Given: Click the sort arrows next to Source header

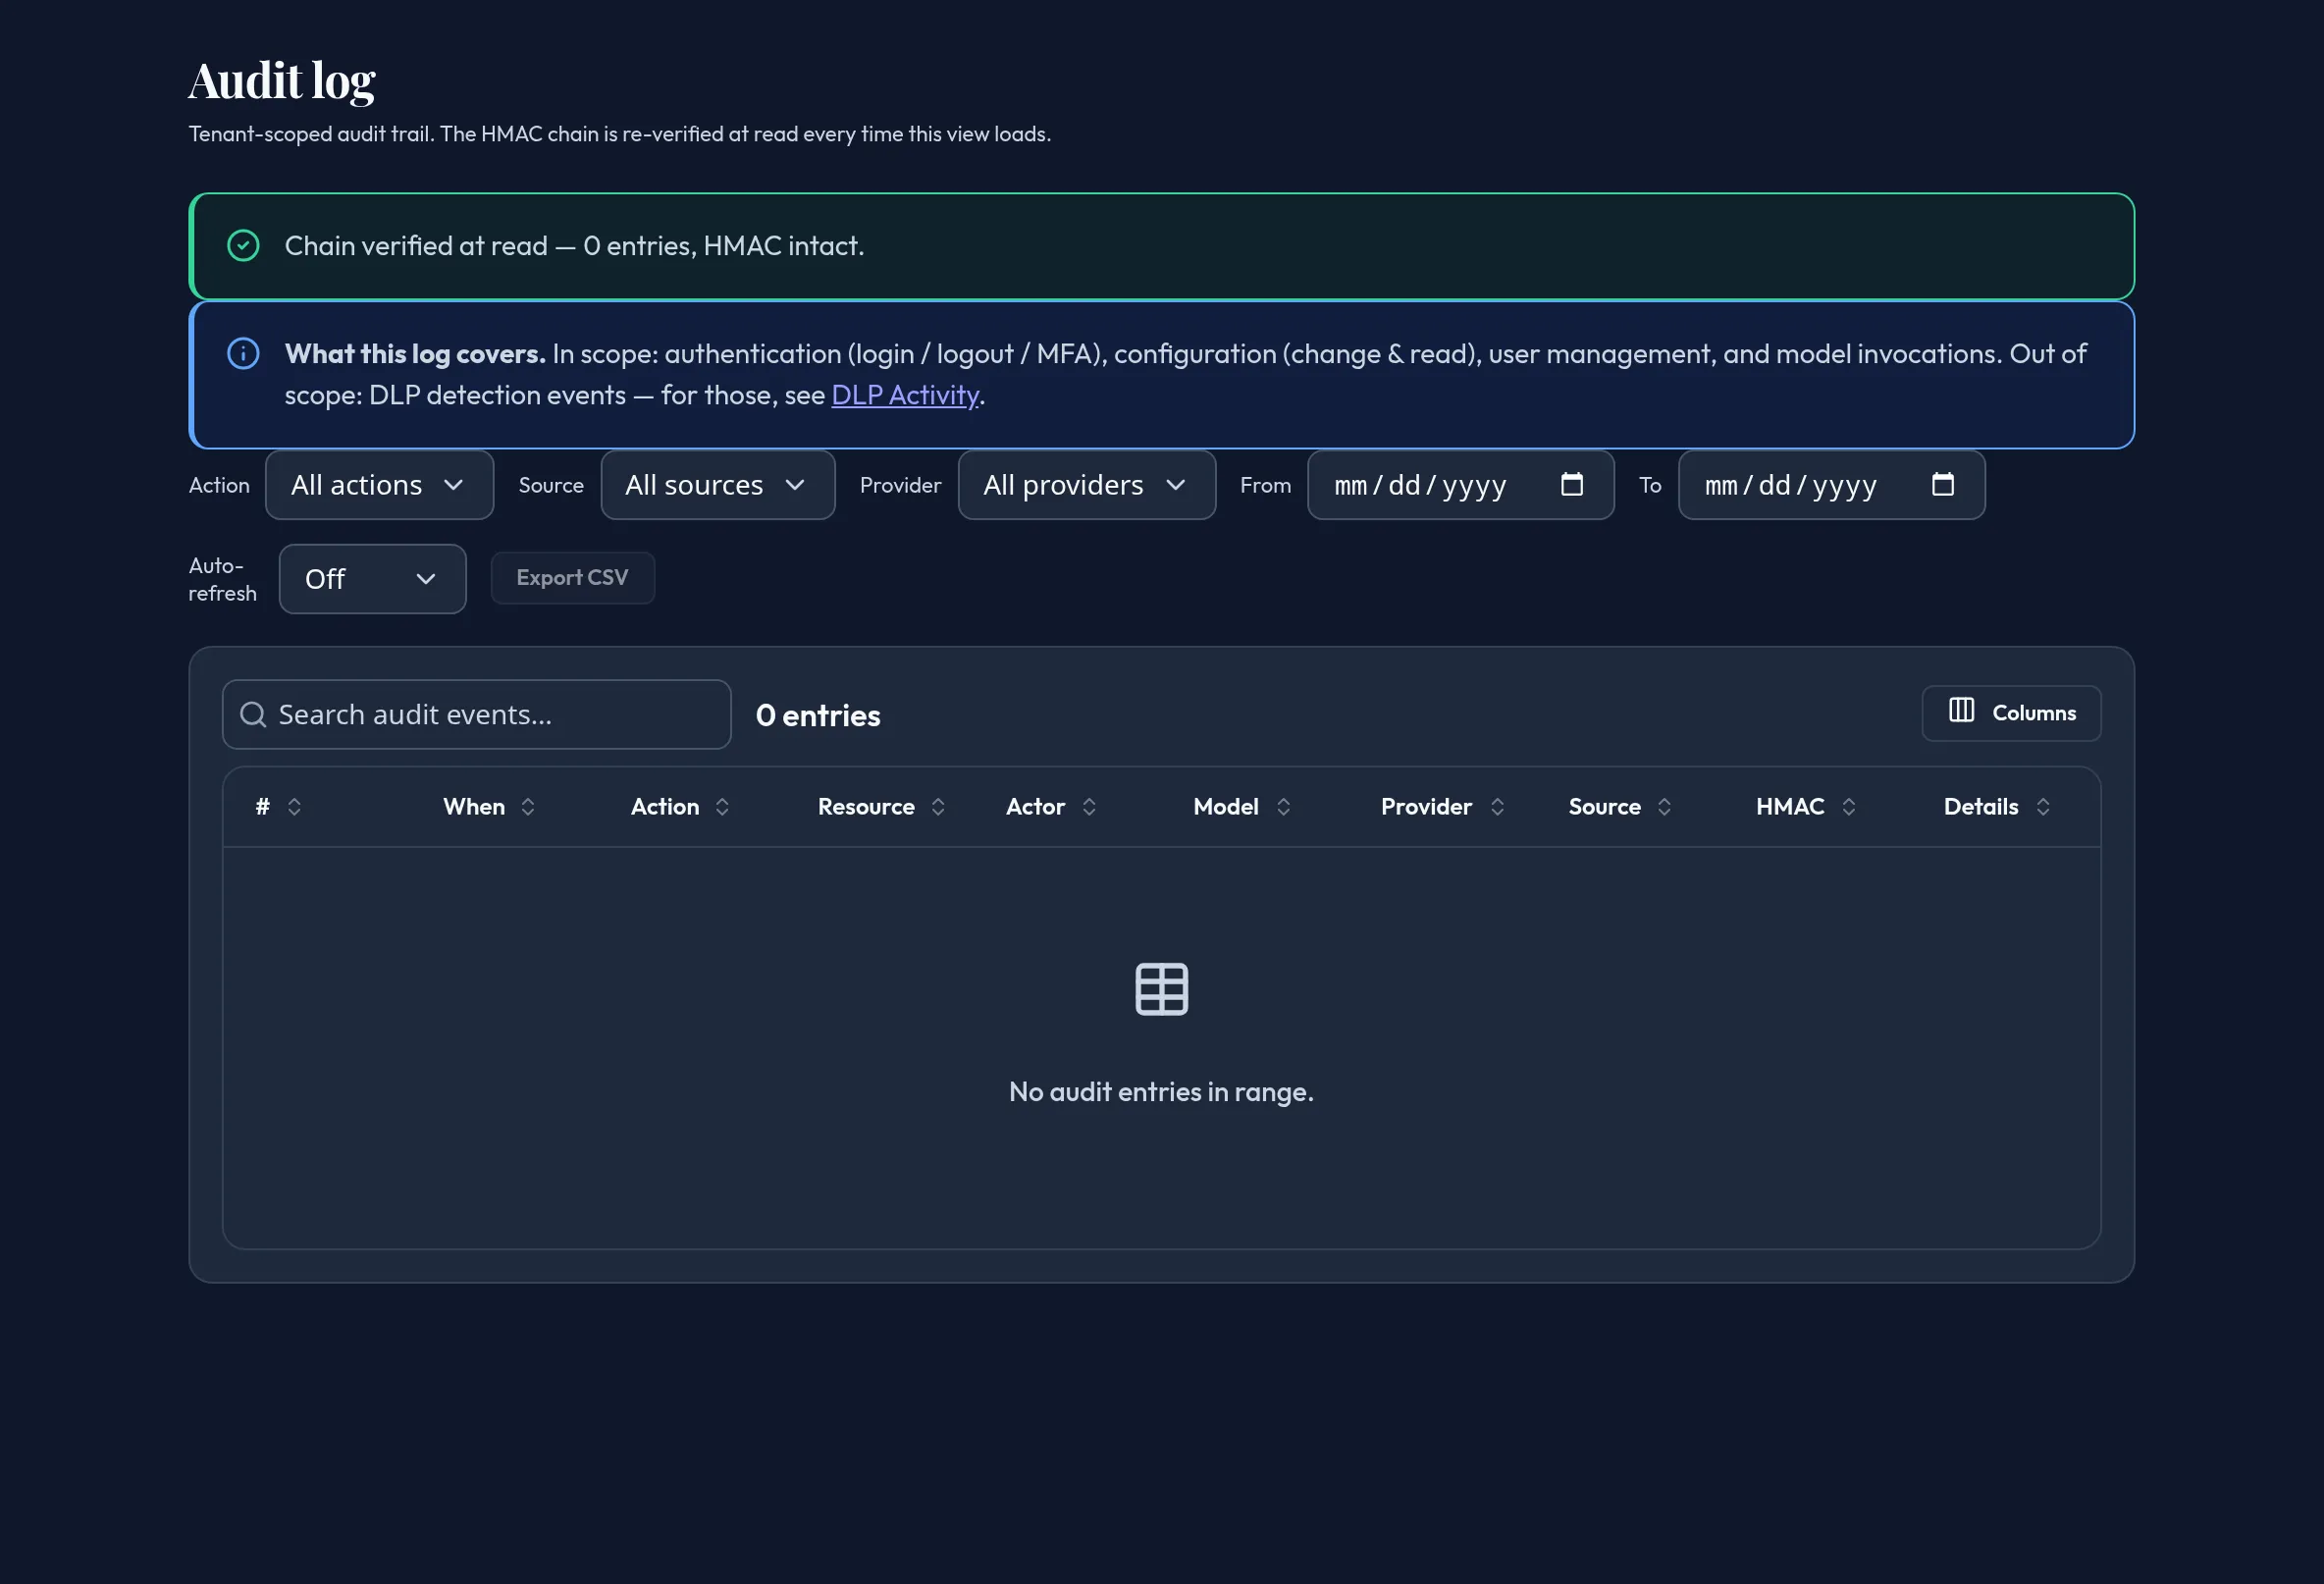Looking at the screenshot, I should click(x=1664, y=807).
